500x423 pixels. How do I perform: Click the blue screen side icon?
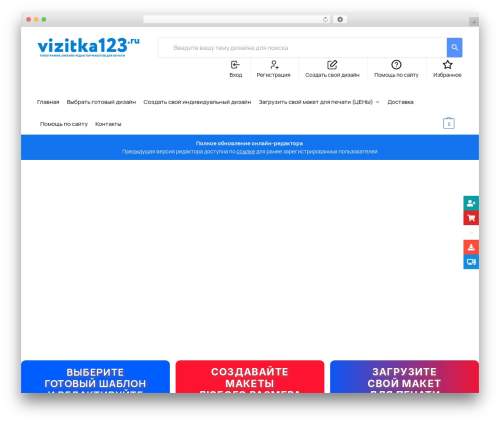pyautogui.click(x=471, y=262)
